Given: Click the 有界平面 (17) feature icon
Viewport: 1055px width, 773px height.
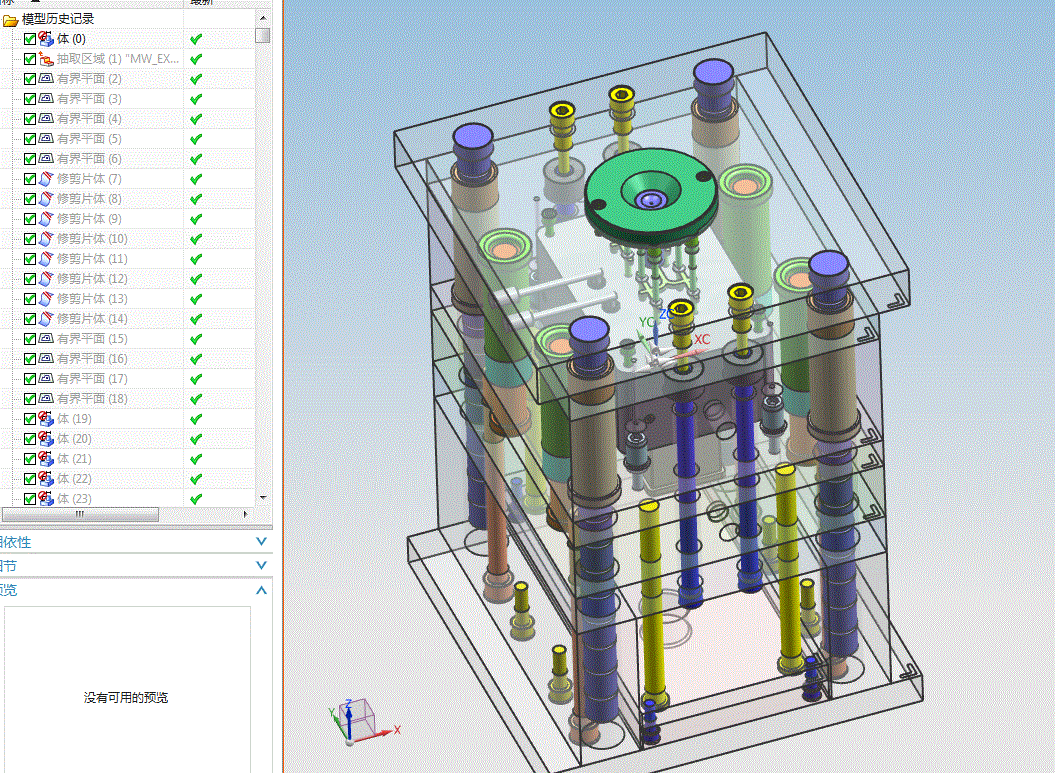Looking at the screenshot, I should pyautogui.click(x=46, y=379).
